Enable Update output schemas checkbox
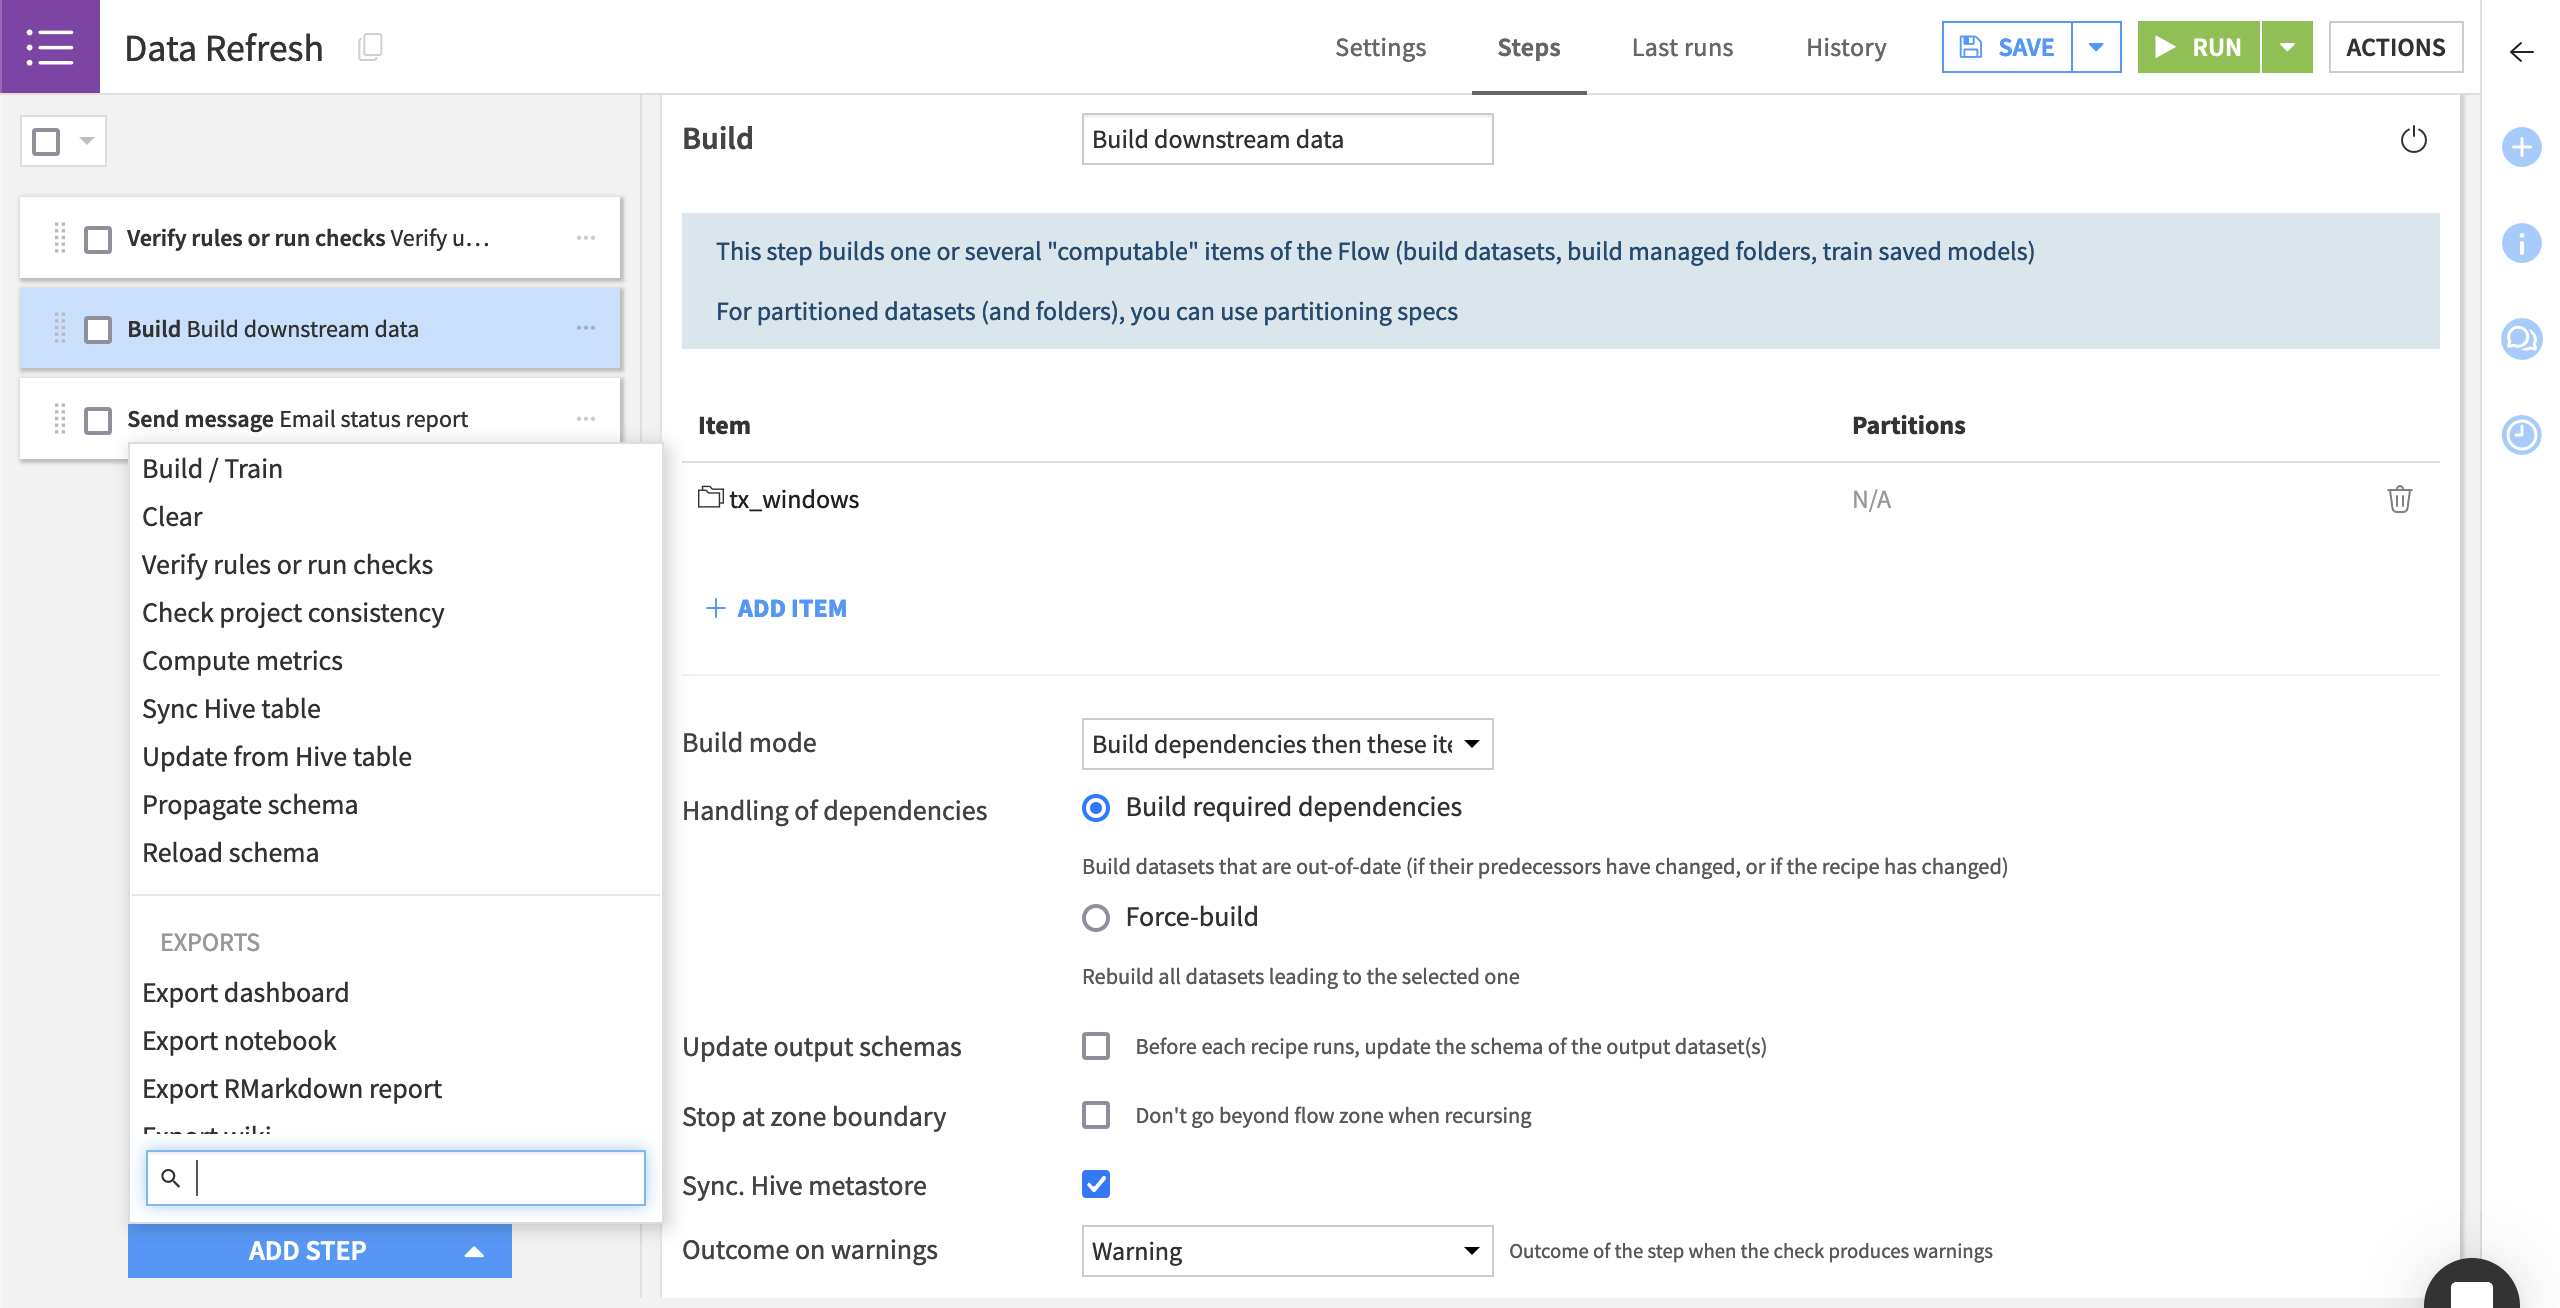Viewport: 2560px width, 1308px height. coord(1096,1046)
